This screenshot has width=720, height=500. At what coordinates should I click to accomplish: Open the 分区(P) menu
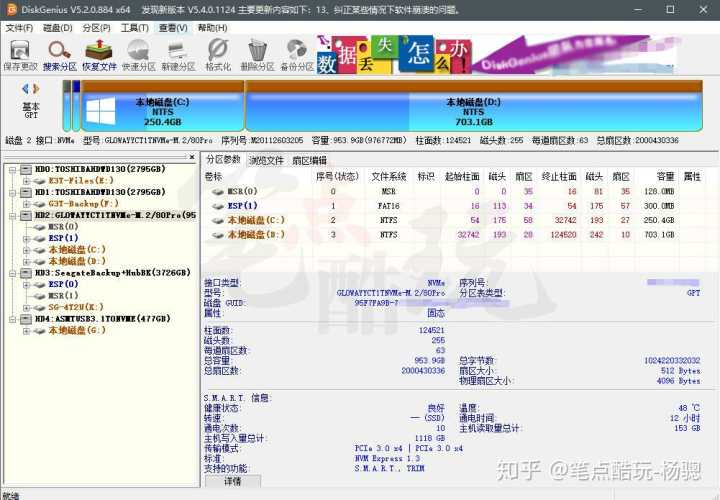(x=96, y=28)
